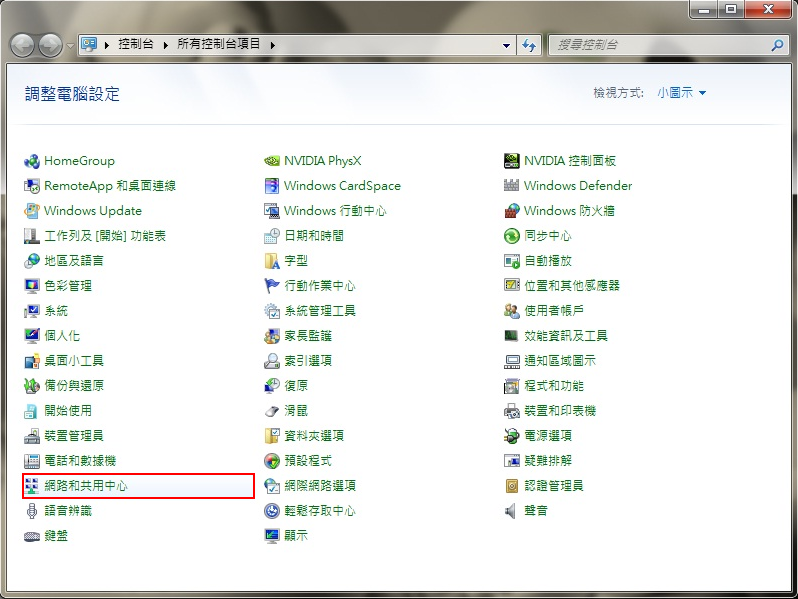Screen dimensions: 798x599
Task: Open the 色彩管理 monitor icon
Action: click(x=32, y=286)
